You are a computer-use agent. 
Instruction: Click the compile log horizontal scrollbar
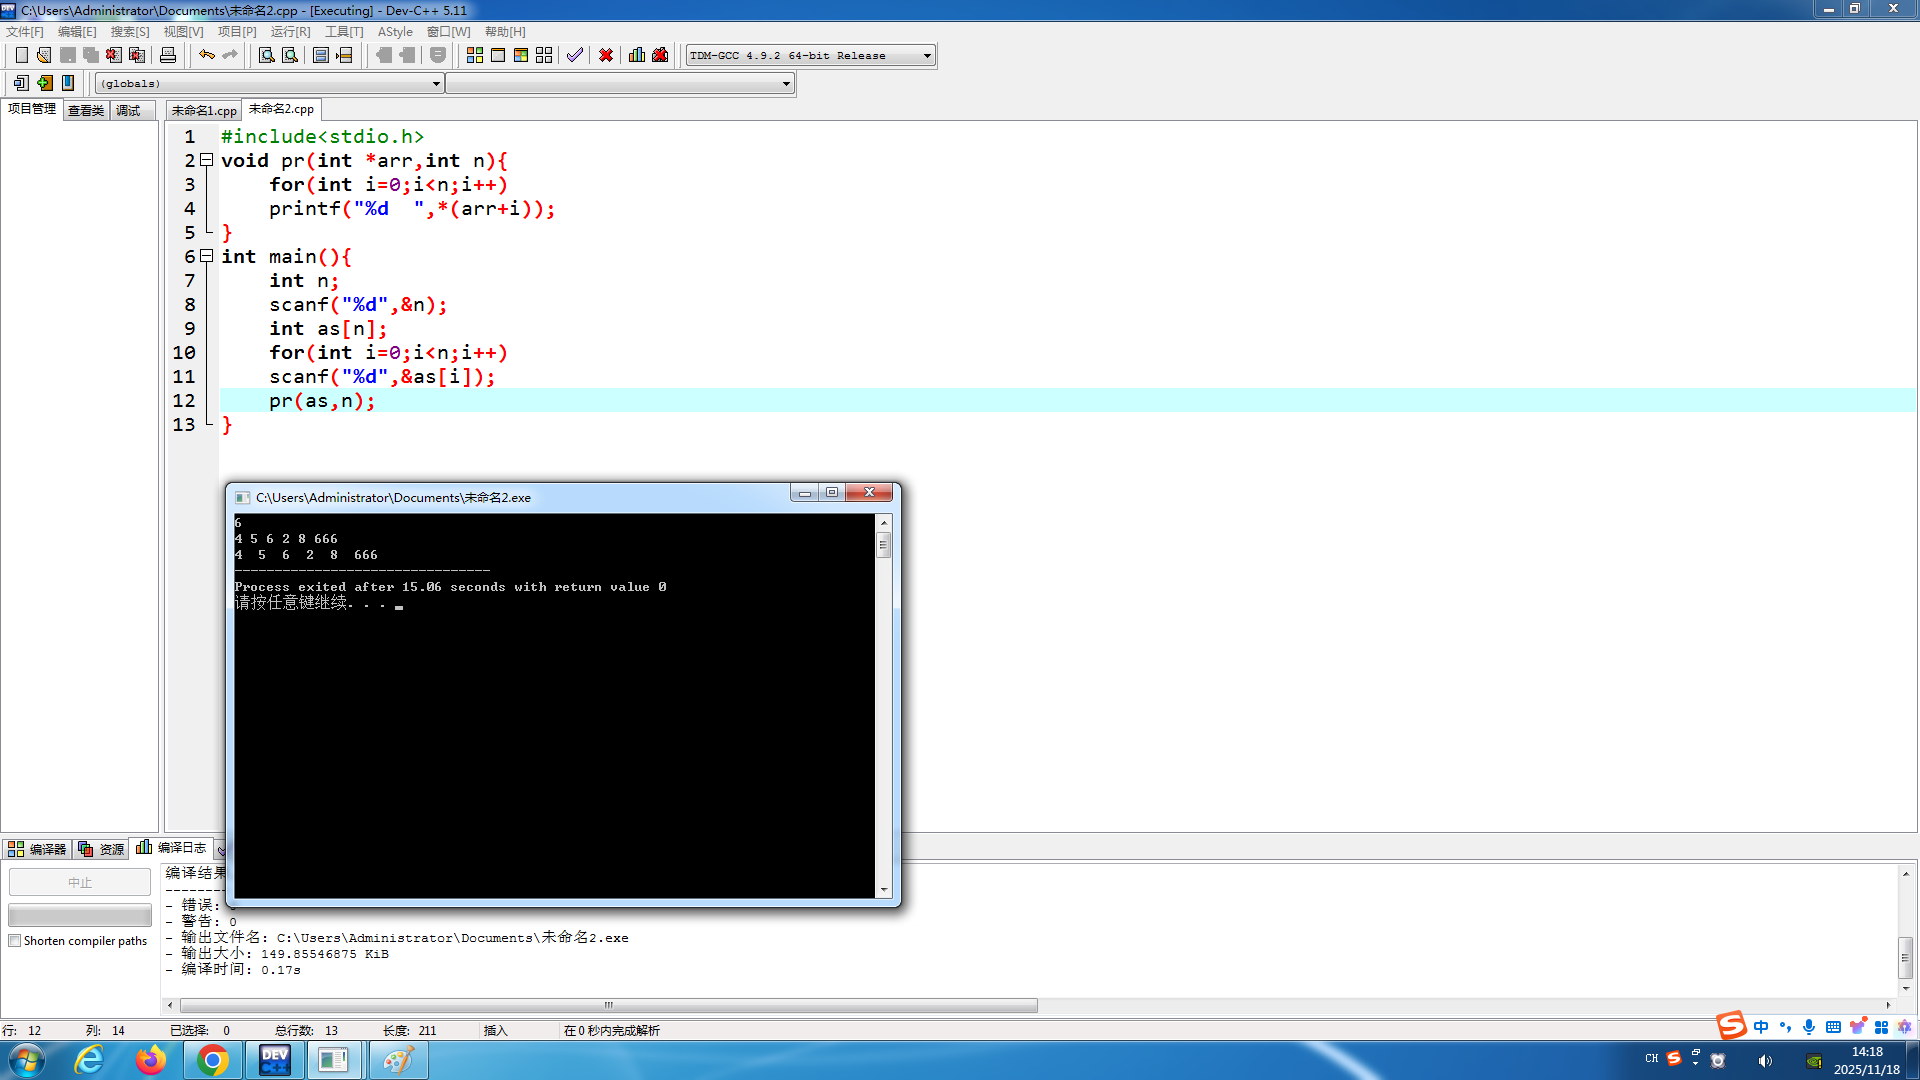coord(608,1005)
